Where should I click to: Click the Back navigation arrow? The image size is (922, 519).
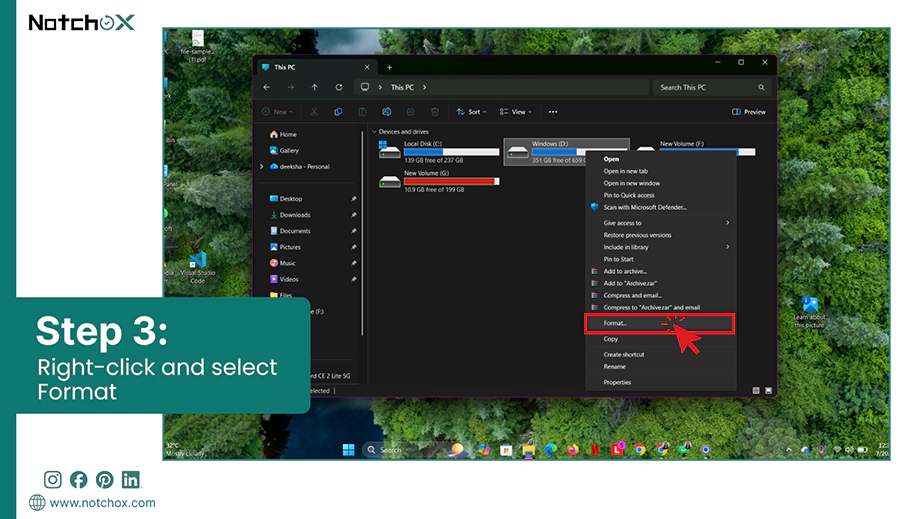click(267, 87)
